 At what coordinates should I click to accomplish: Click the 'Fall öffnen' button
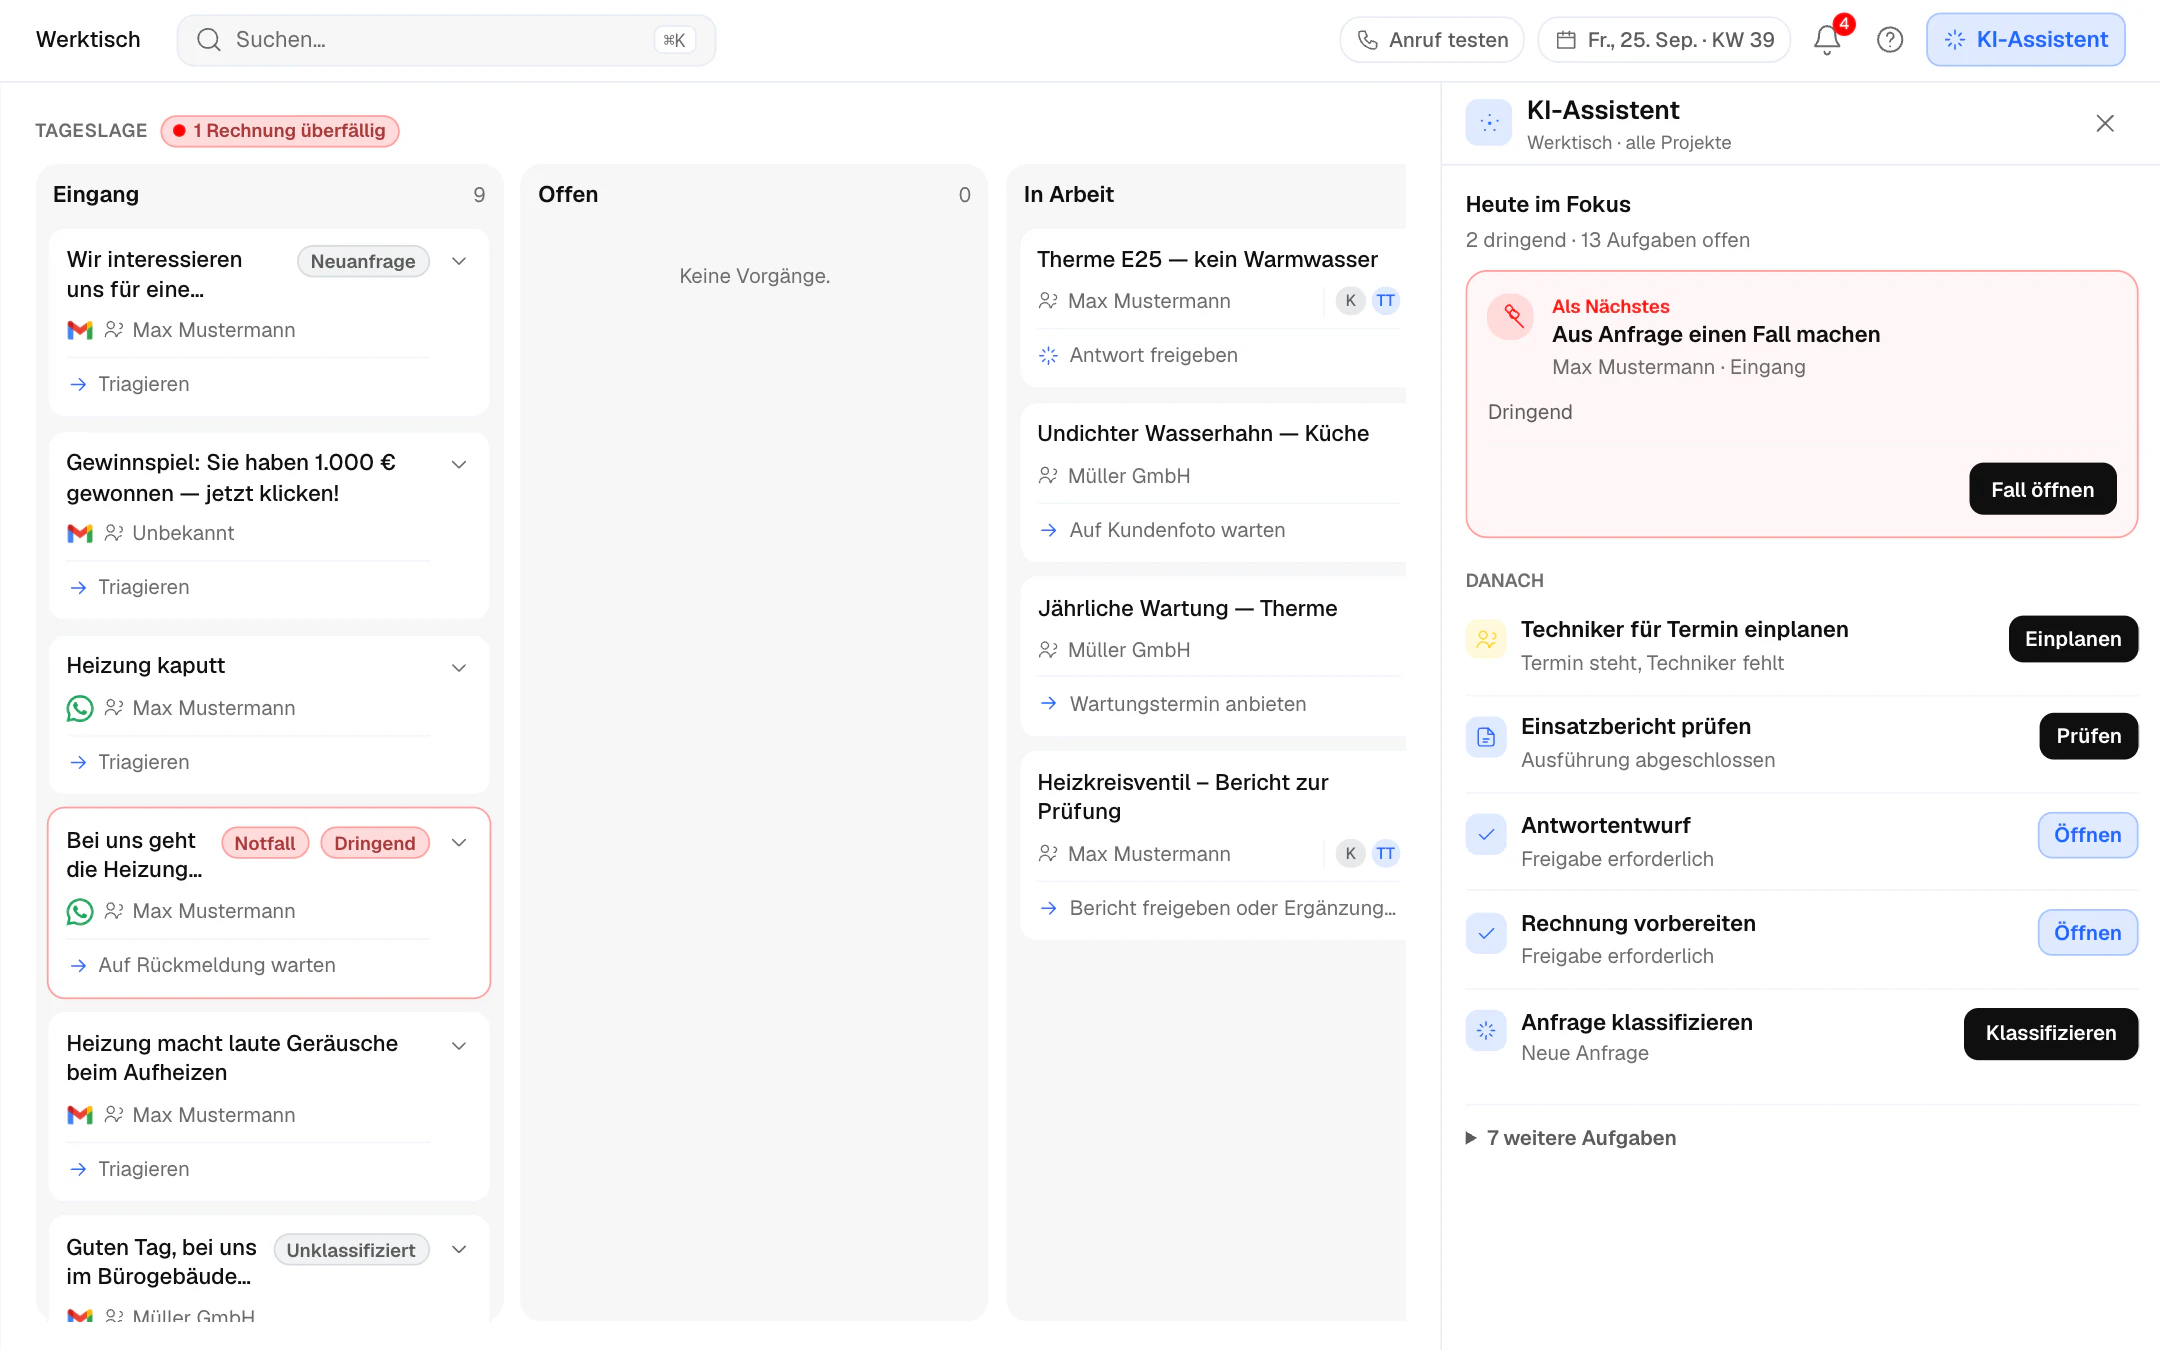2043,489
